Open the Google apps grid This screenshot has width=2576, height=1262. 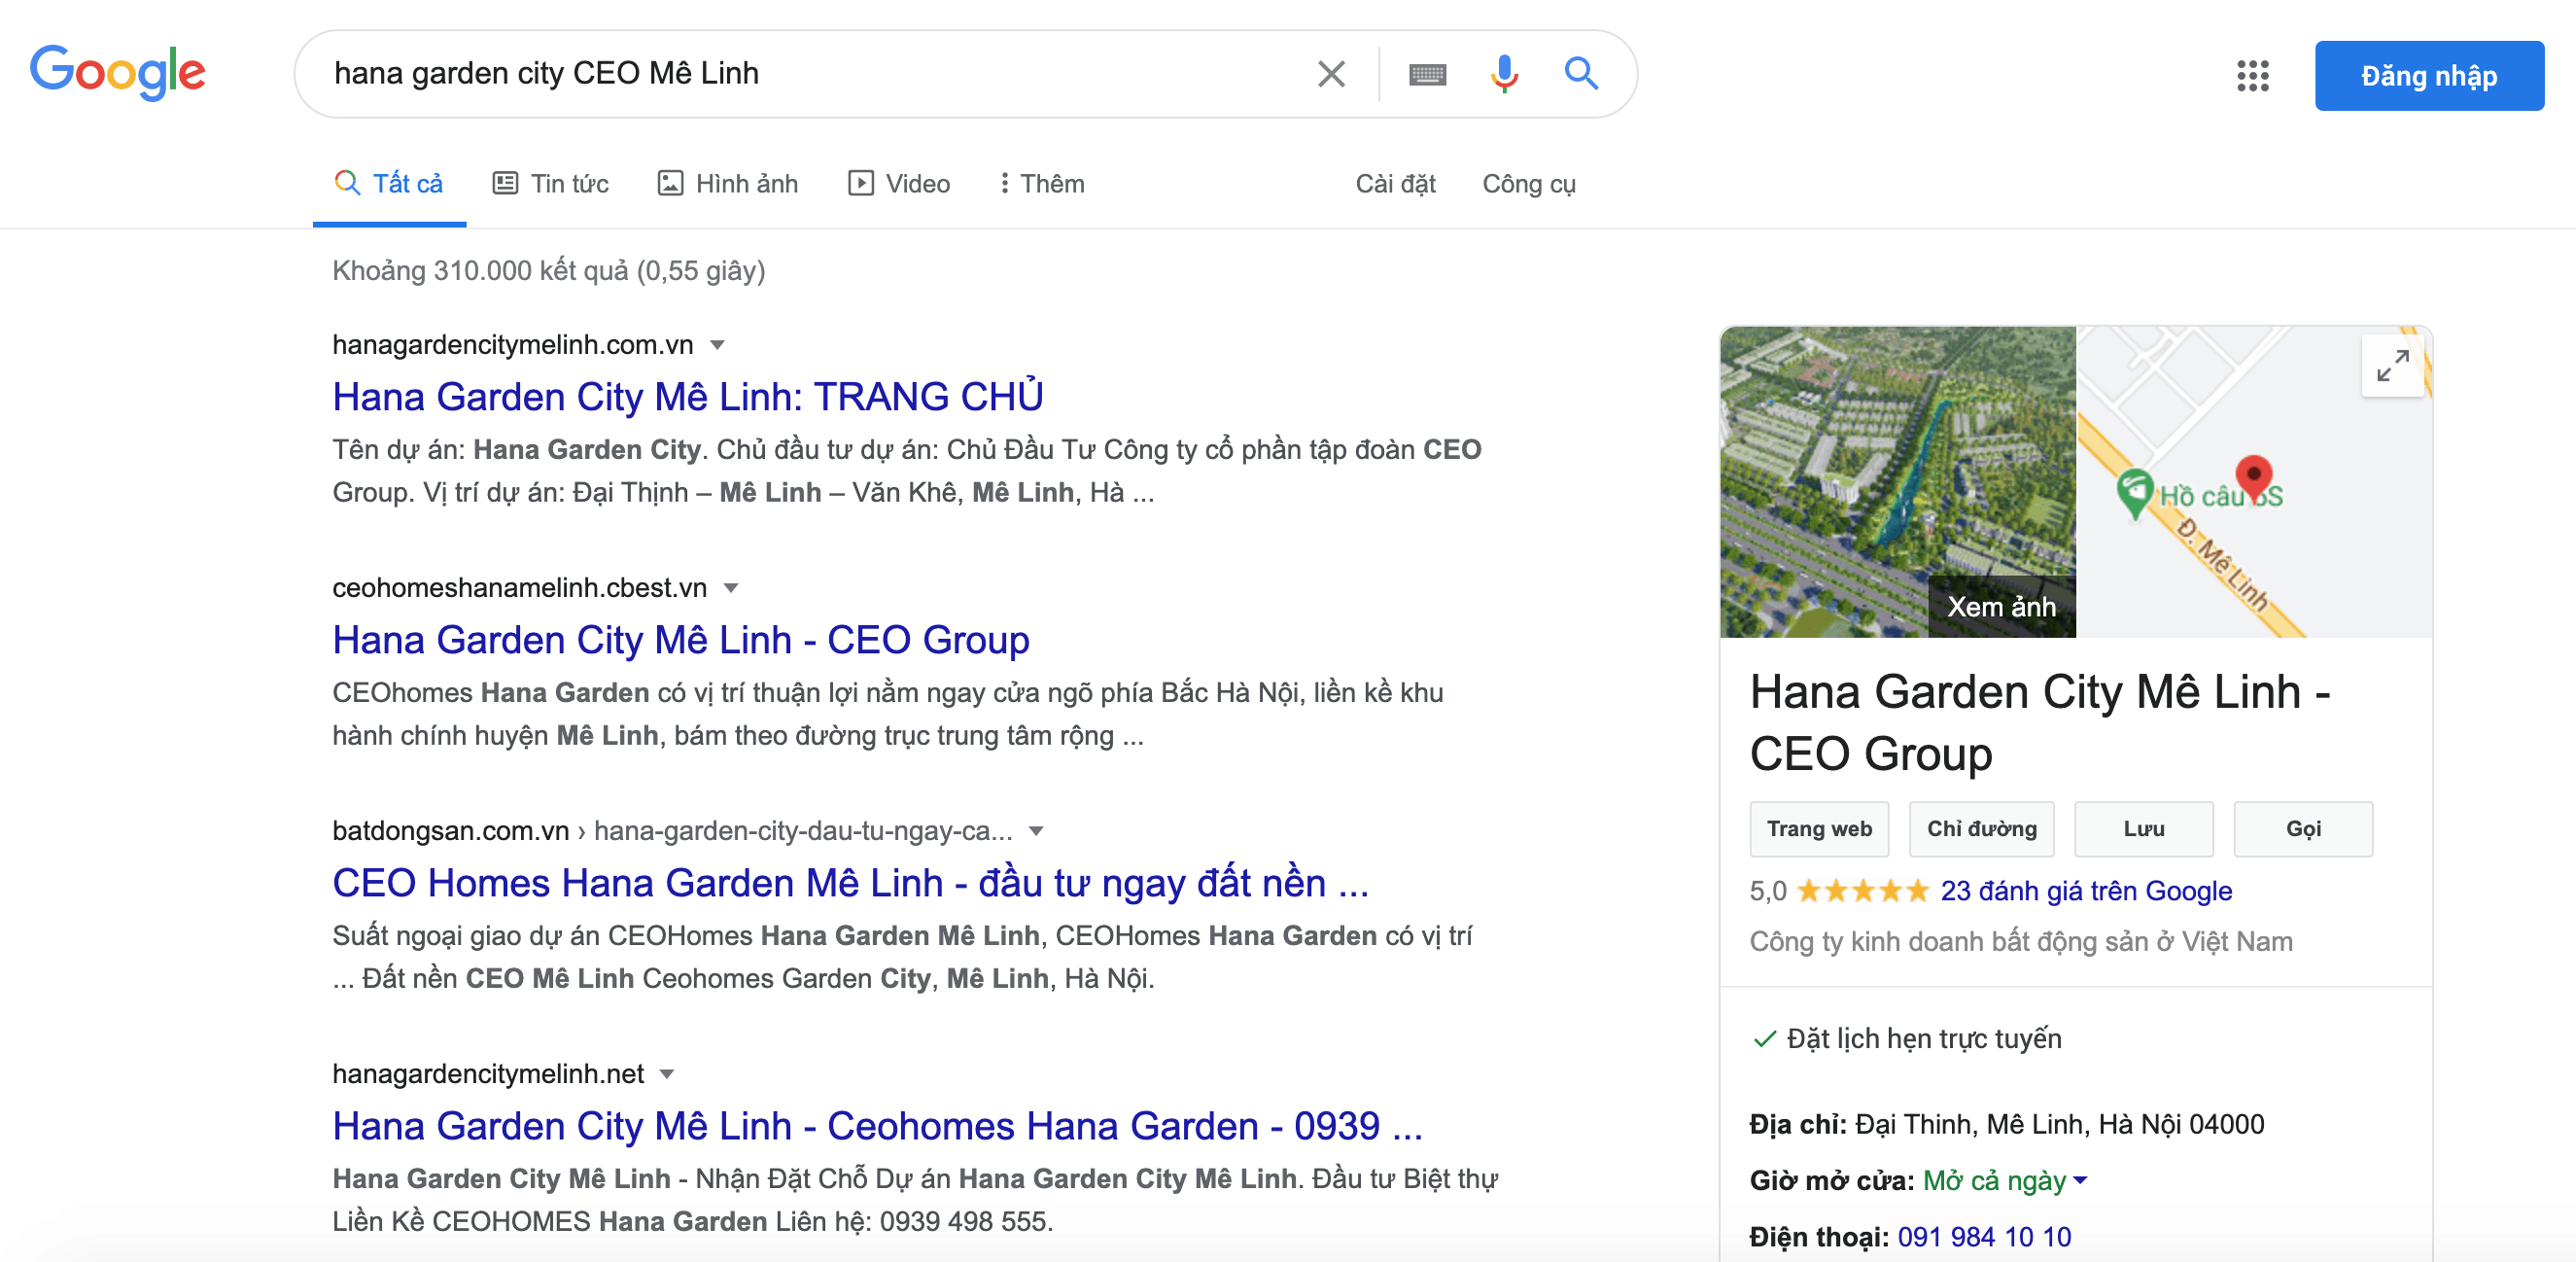point(2252,76)
